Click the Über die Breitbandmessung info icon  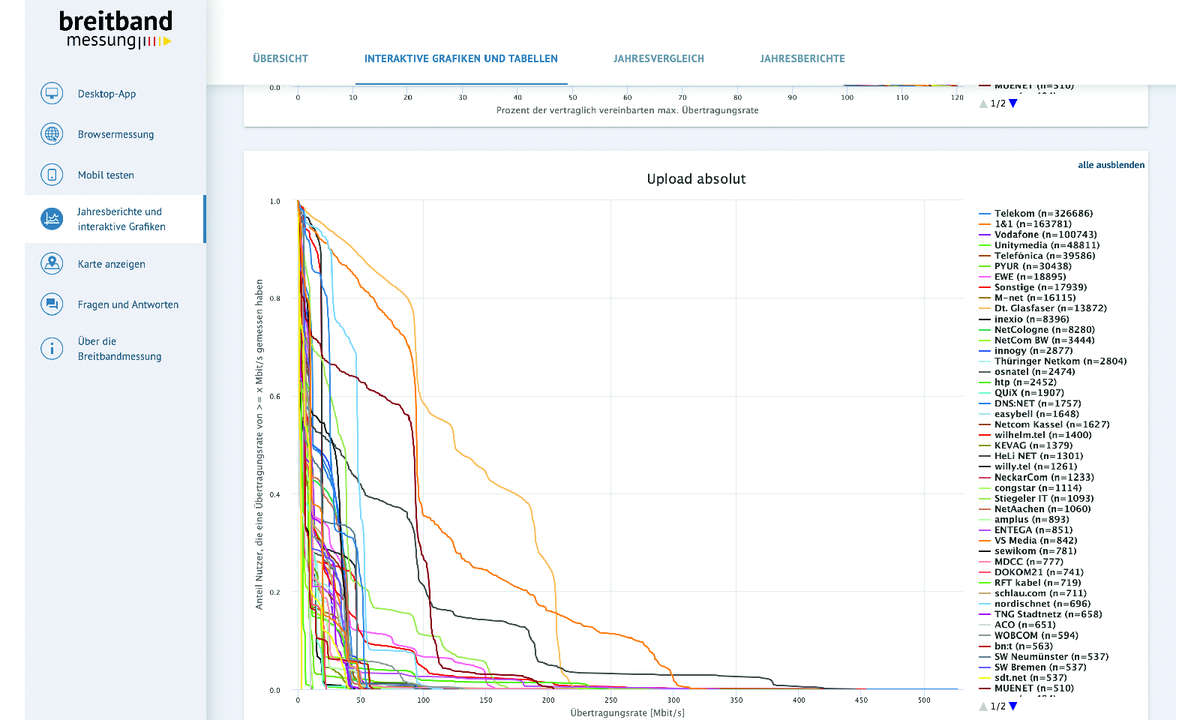coord(52,348)
